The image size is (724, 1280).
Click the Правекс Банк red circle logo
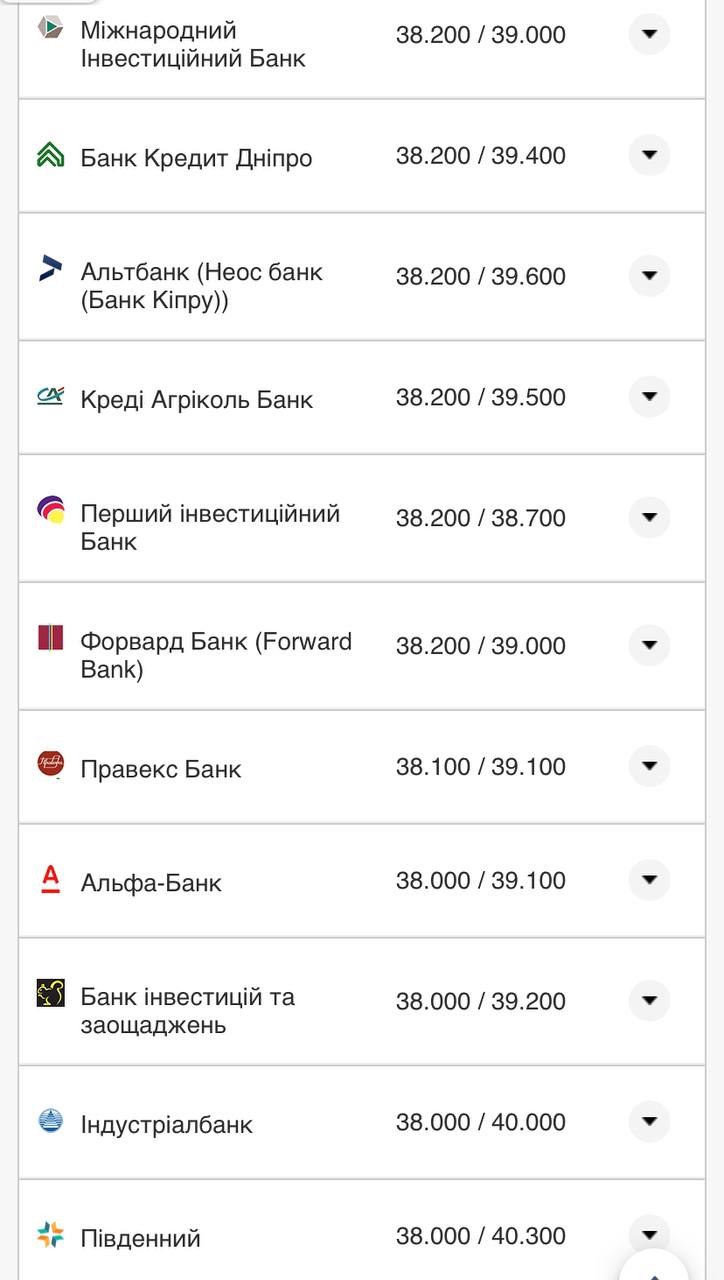(51, 765)
